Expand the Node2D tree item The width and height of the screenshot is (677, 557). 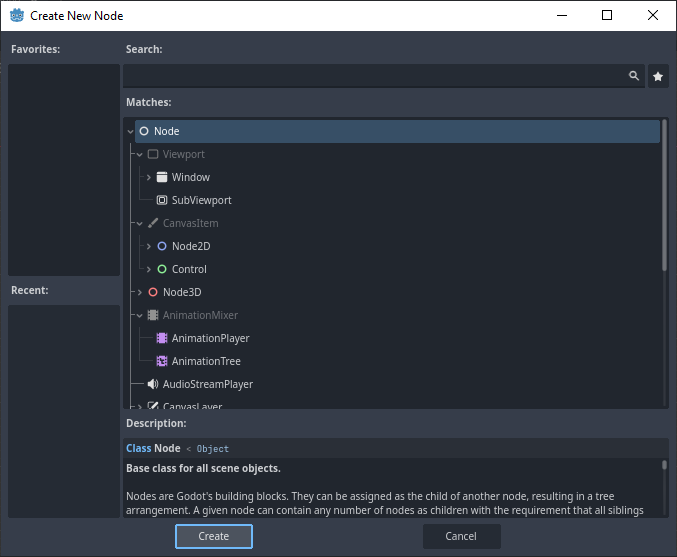[x=148, y=246]
